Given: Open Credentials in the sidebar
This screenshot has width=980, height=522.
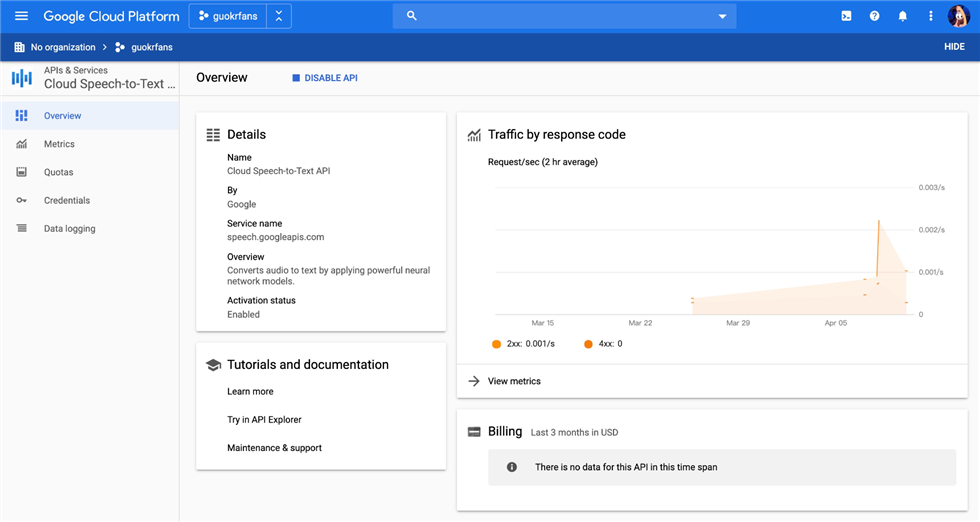Looking at the screenshot, I should (90, 200).
